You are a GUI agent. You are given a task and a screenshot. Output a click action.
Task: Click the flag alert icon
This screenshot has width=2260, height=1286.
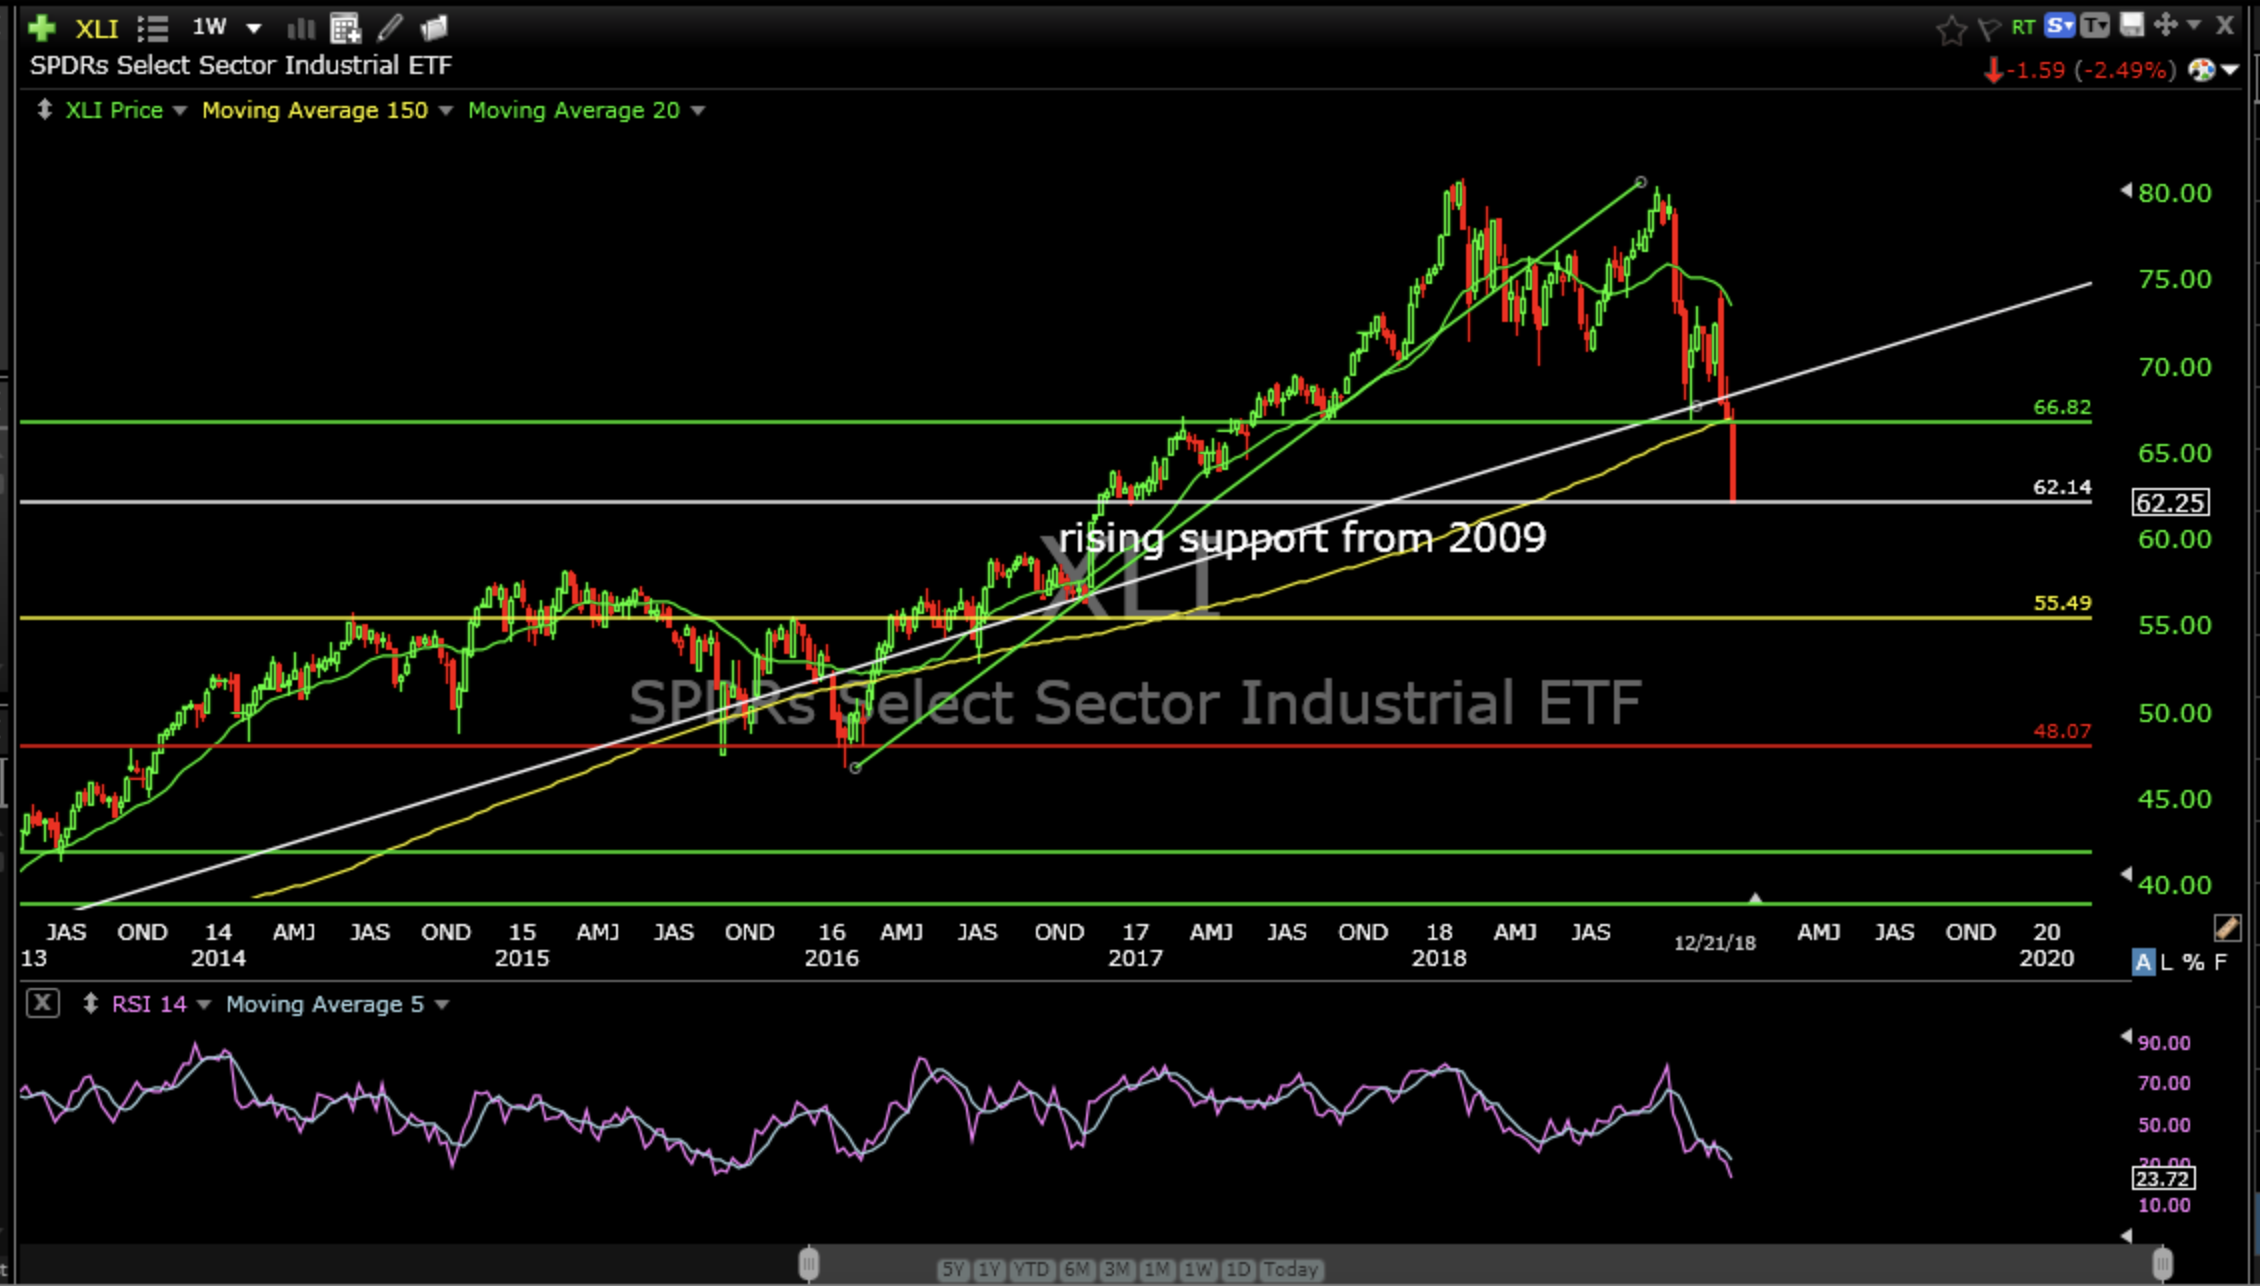[x=1989, y=29]
